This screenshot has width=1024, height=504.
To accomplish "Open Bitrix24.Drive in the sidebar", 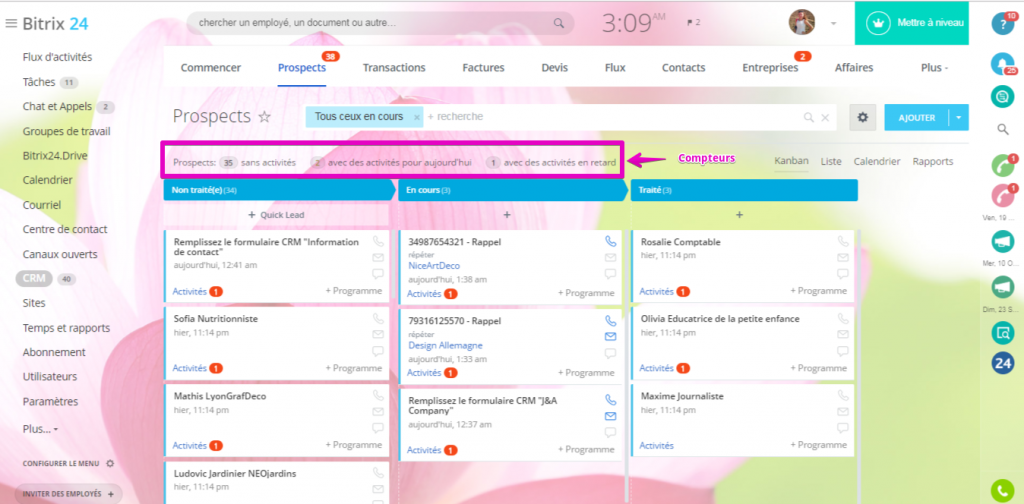I will [x=55, y=155].
